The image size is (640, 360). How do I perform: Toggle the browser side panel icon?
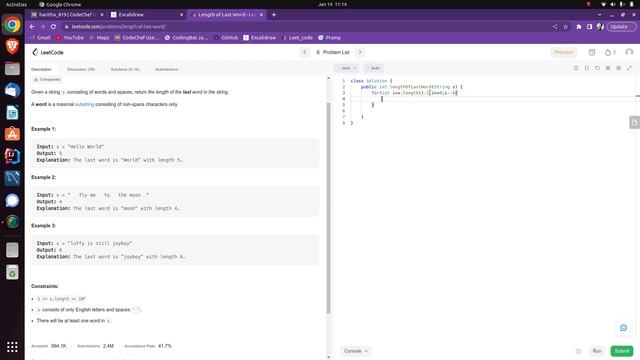(x=589, y=27)
